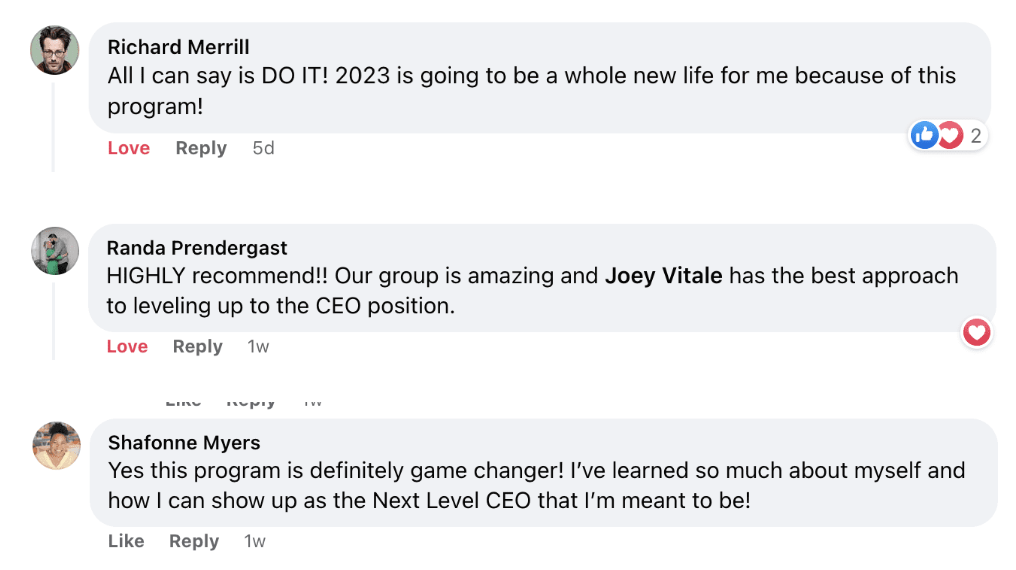The height and width of the screenshot is (570, 1016).
Task: Click the blue thumbs-up reaction icon
Action: [925, 135]
